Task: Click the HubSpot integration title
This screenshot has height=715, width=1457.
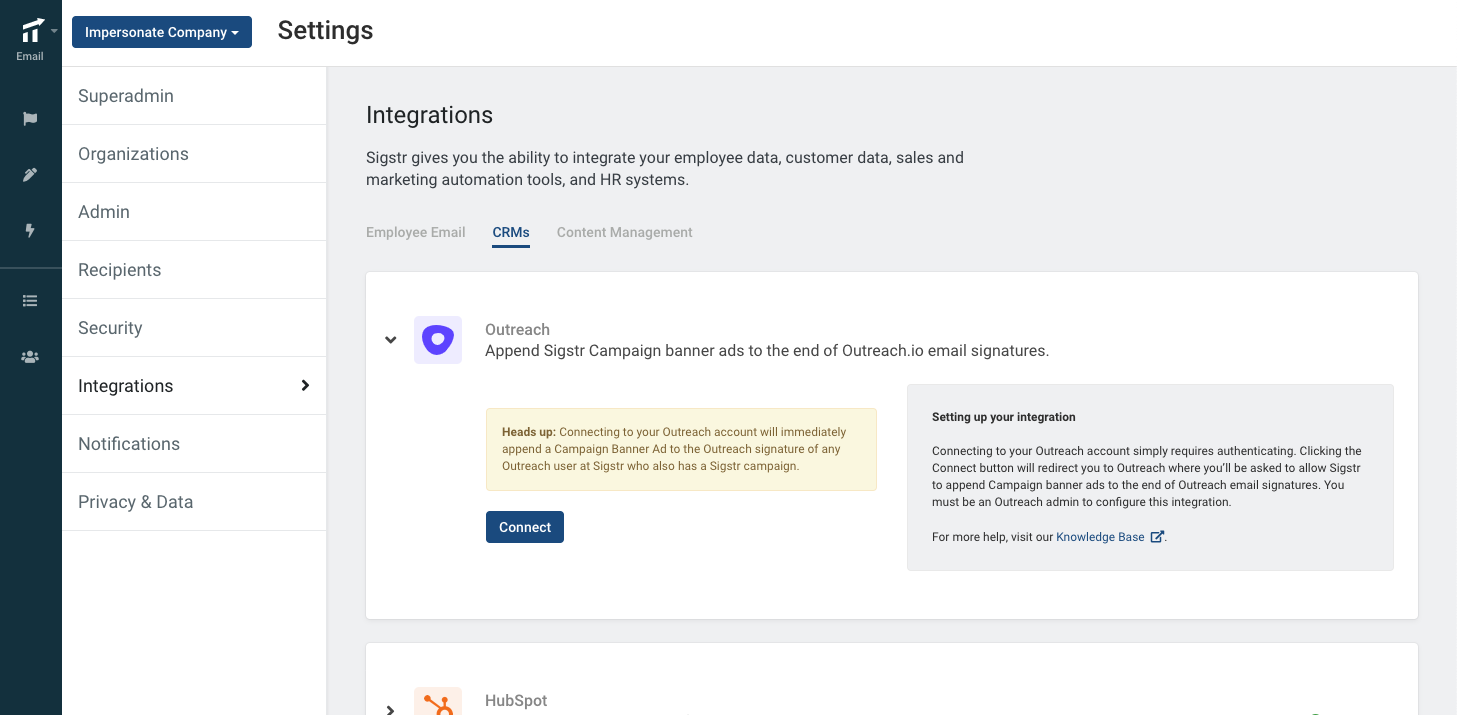Action: (516, 701)
